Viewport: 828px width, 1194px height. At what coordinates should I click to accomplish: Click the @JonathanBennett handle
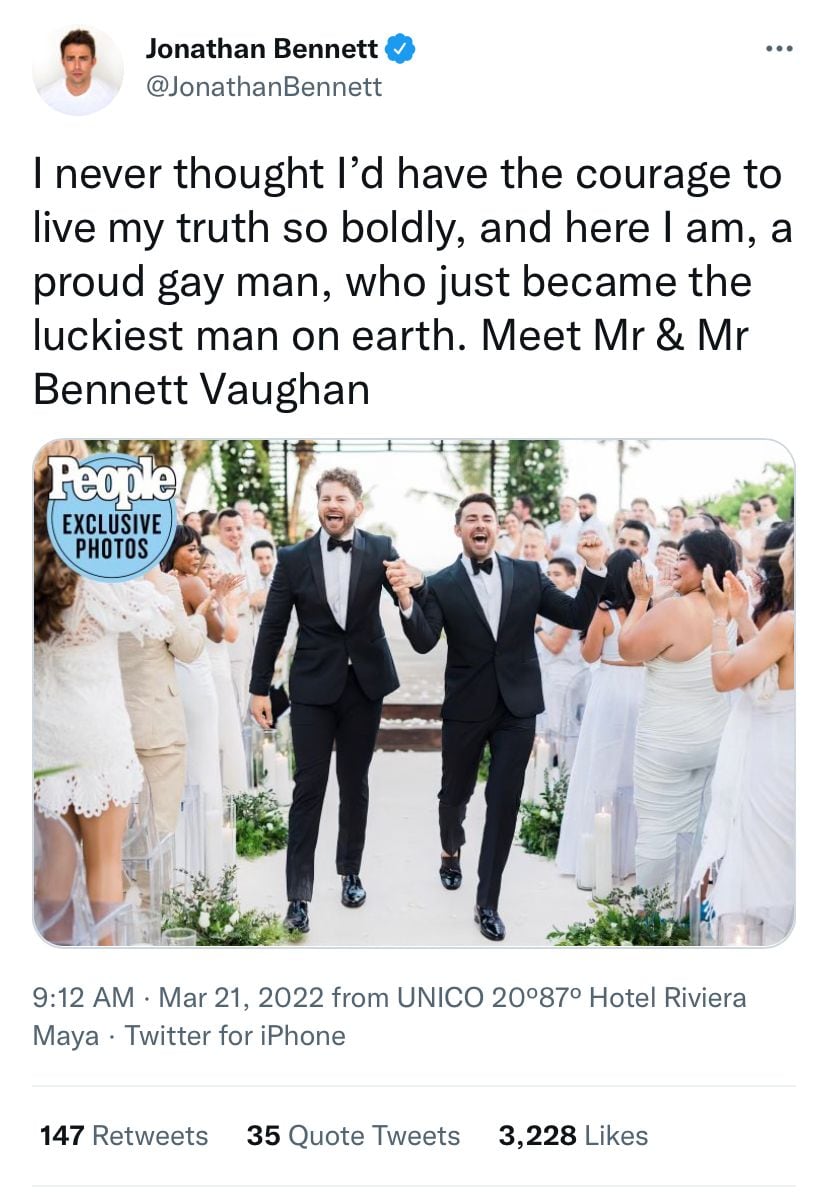(264, 87)
